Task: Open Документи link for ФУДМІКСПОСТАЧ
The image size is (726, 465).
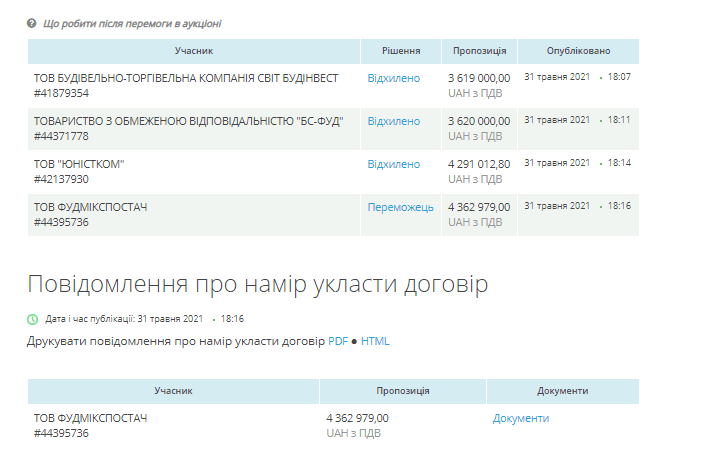Action: (521, 418)
